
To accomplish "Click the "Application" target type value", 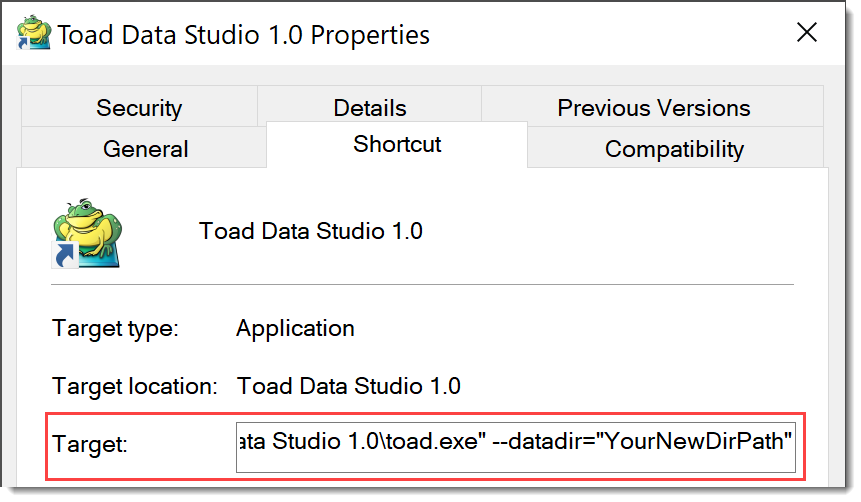I will tap(295, 328).
